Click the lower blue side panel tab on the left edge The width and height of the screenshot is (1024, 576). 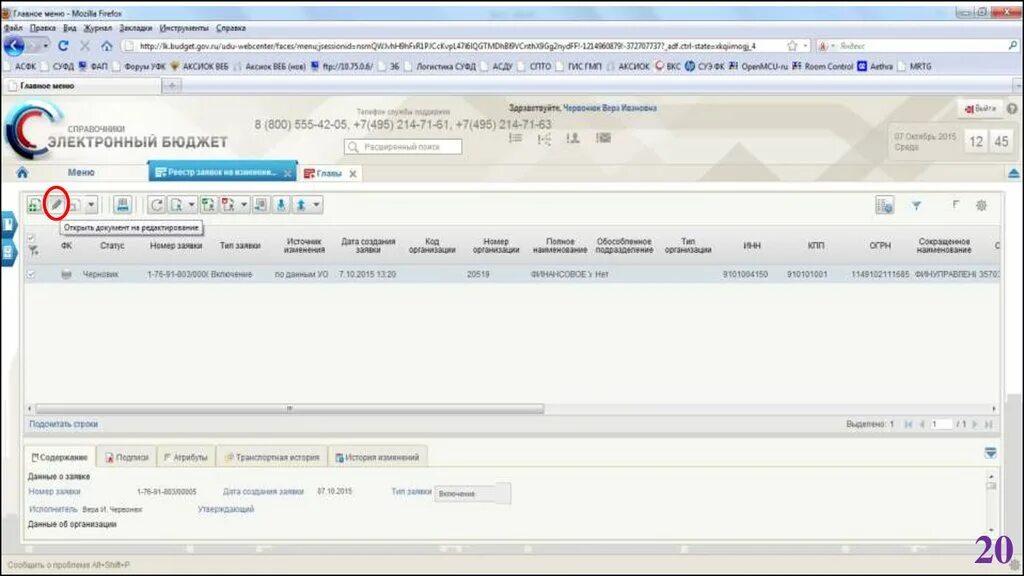coord(8,253)
